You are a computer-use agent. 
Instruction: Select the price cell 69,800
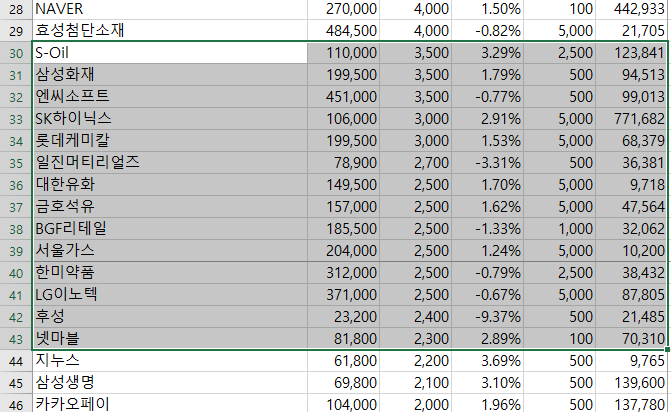click(x=343, y=383)
